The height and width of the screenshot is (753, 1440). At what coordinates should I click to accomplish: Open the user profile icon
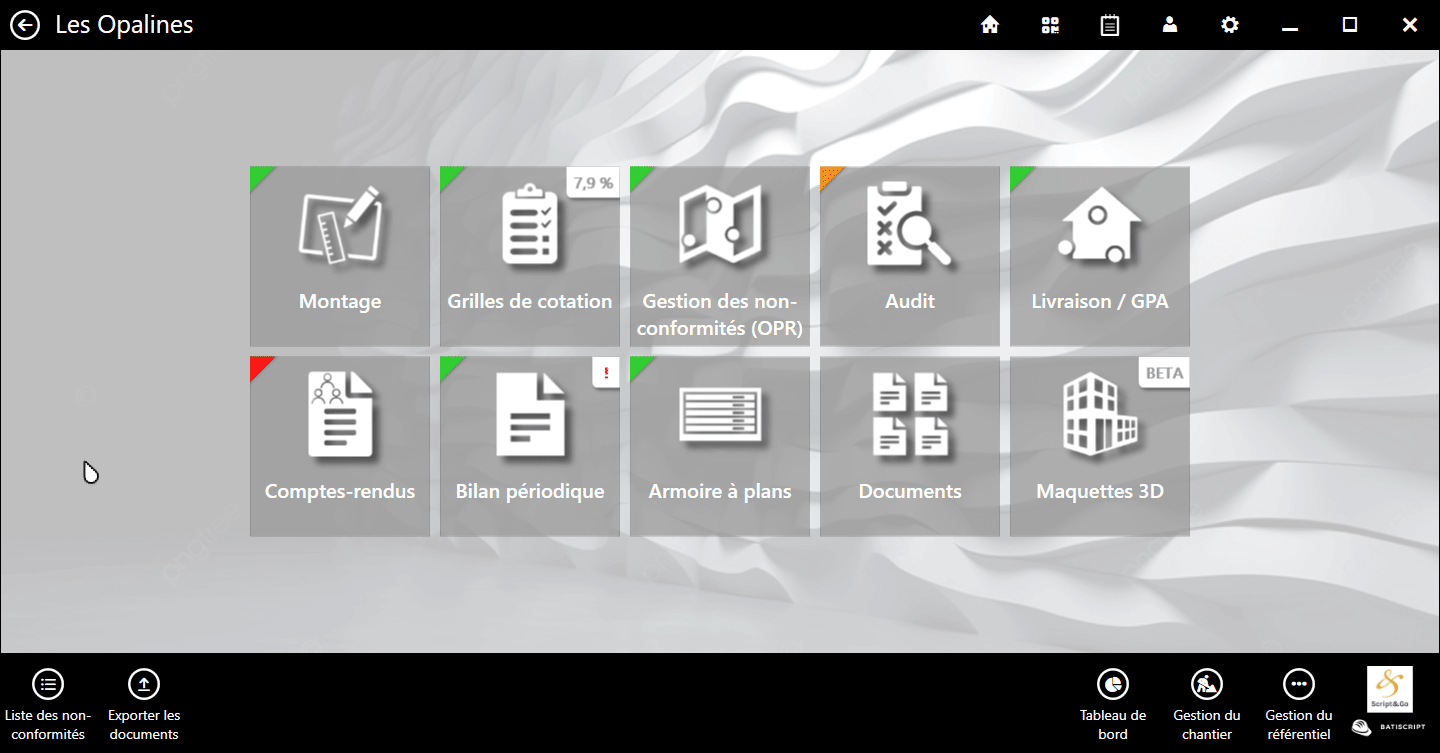[1170, 25]
